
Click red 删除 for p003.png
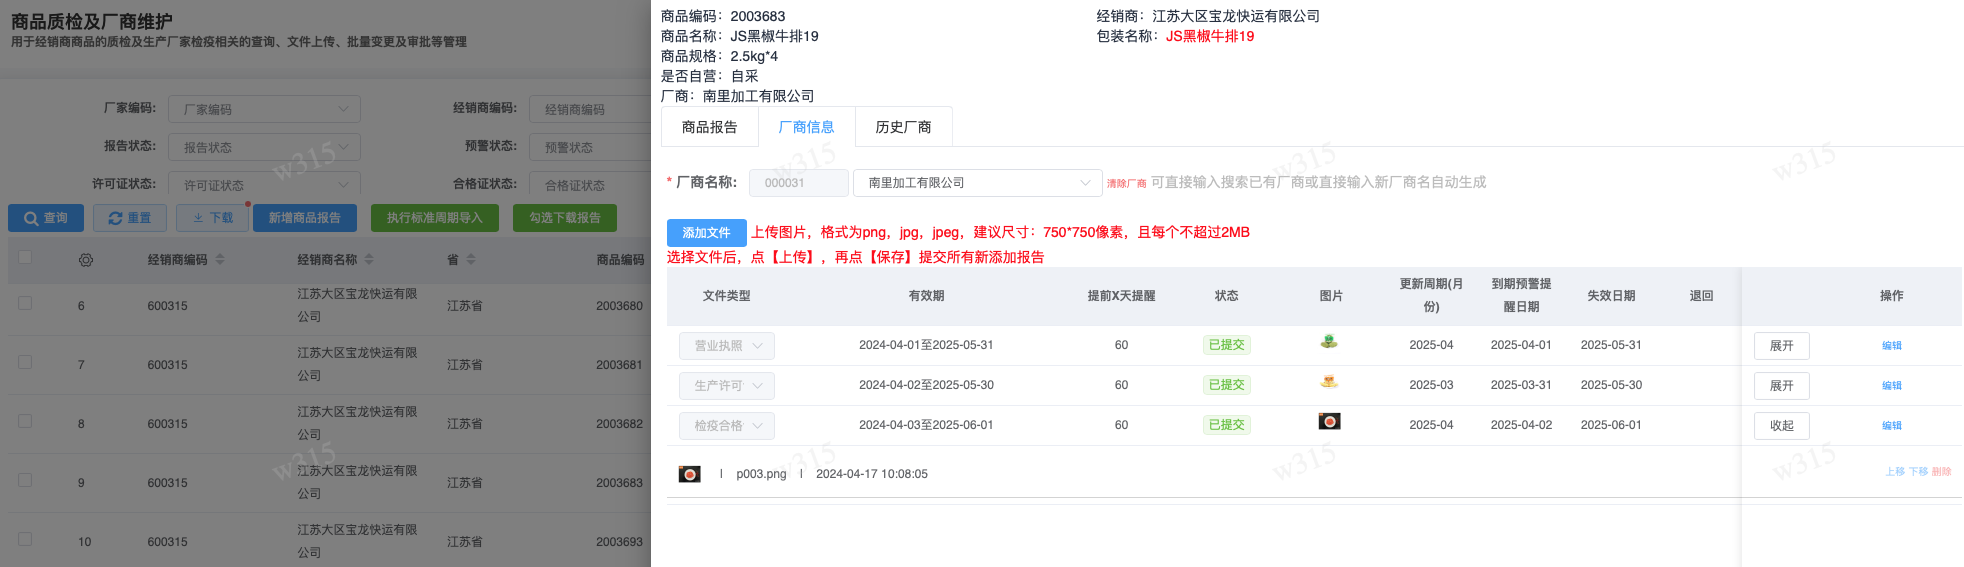pyautogui.click(x=1942, y=472)
